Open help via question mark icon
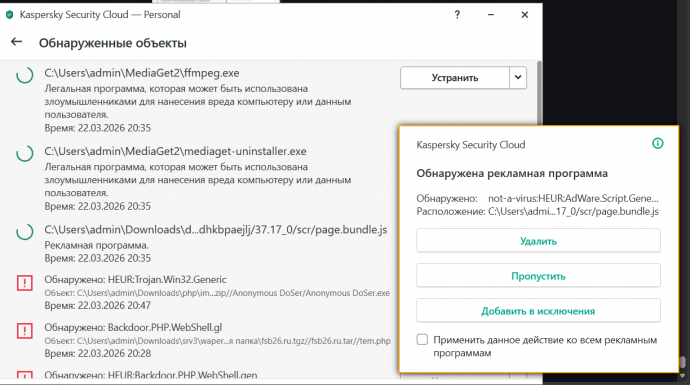This screenshot has height=385, width=690. 457,15
